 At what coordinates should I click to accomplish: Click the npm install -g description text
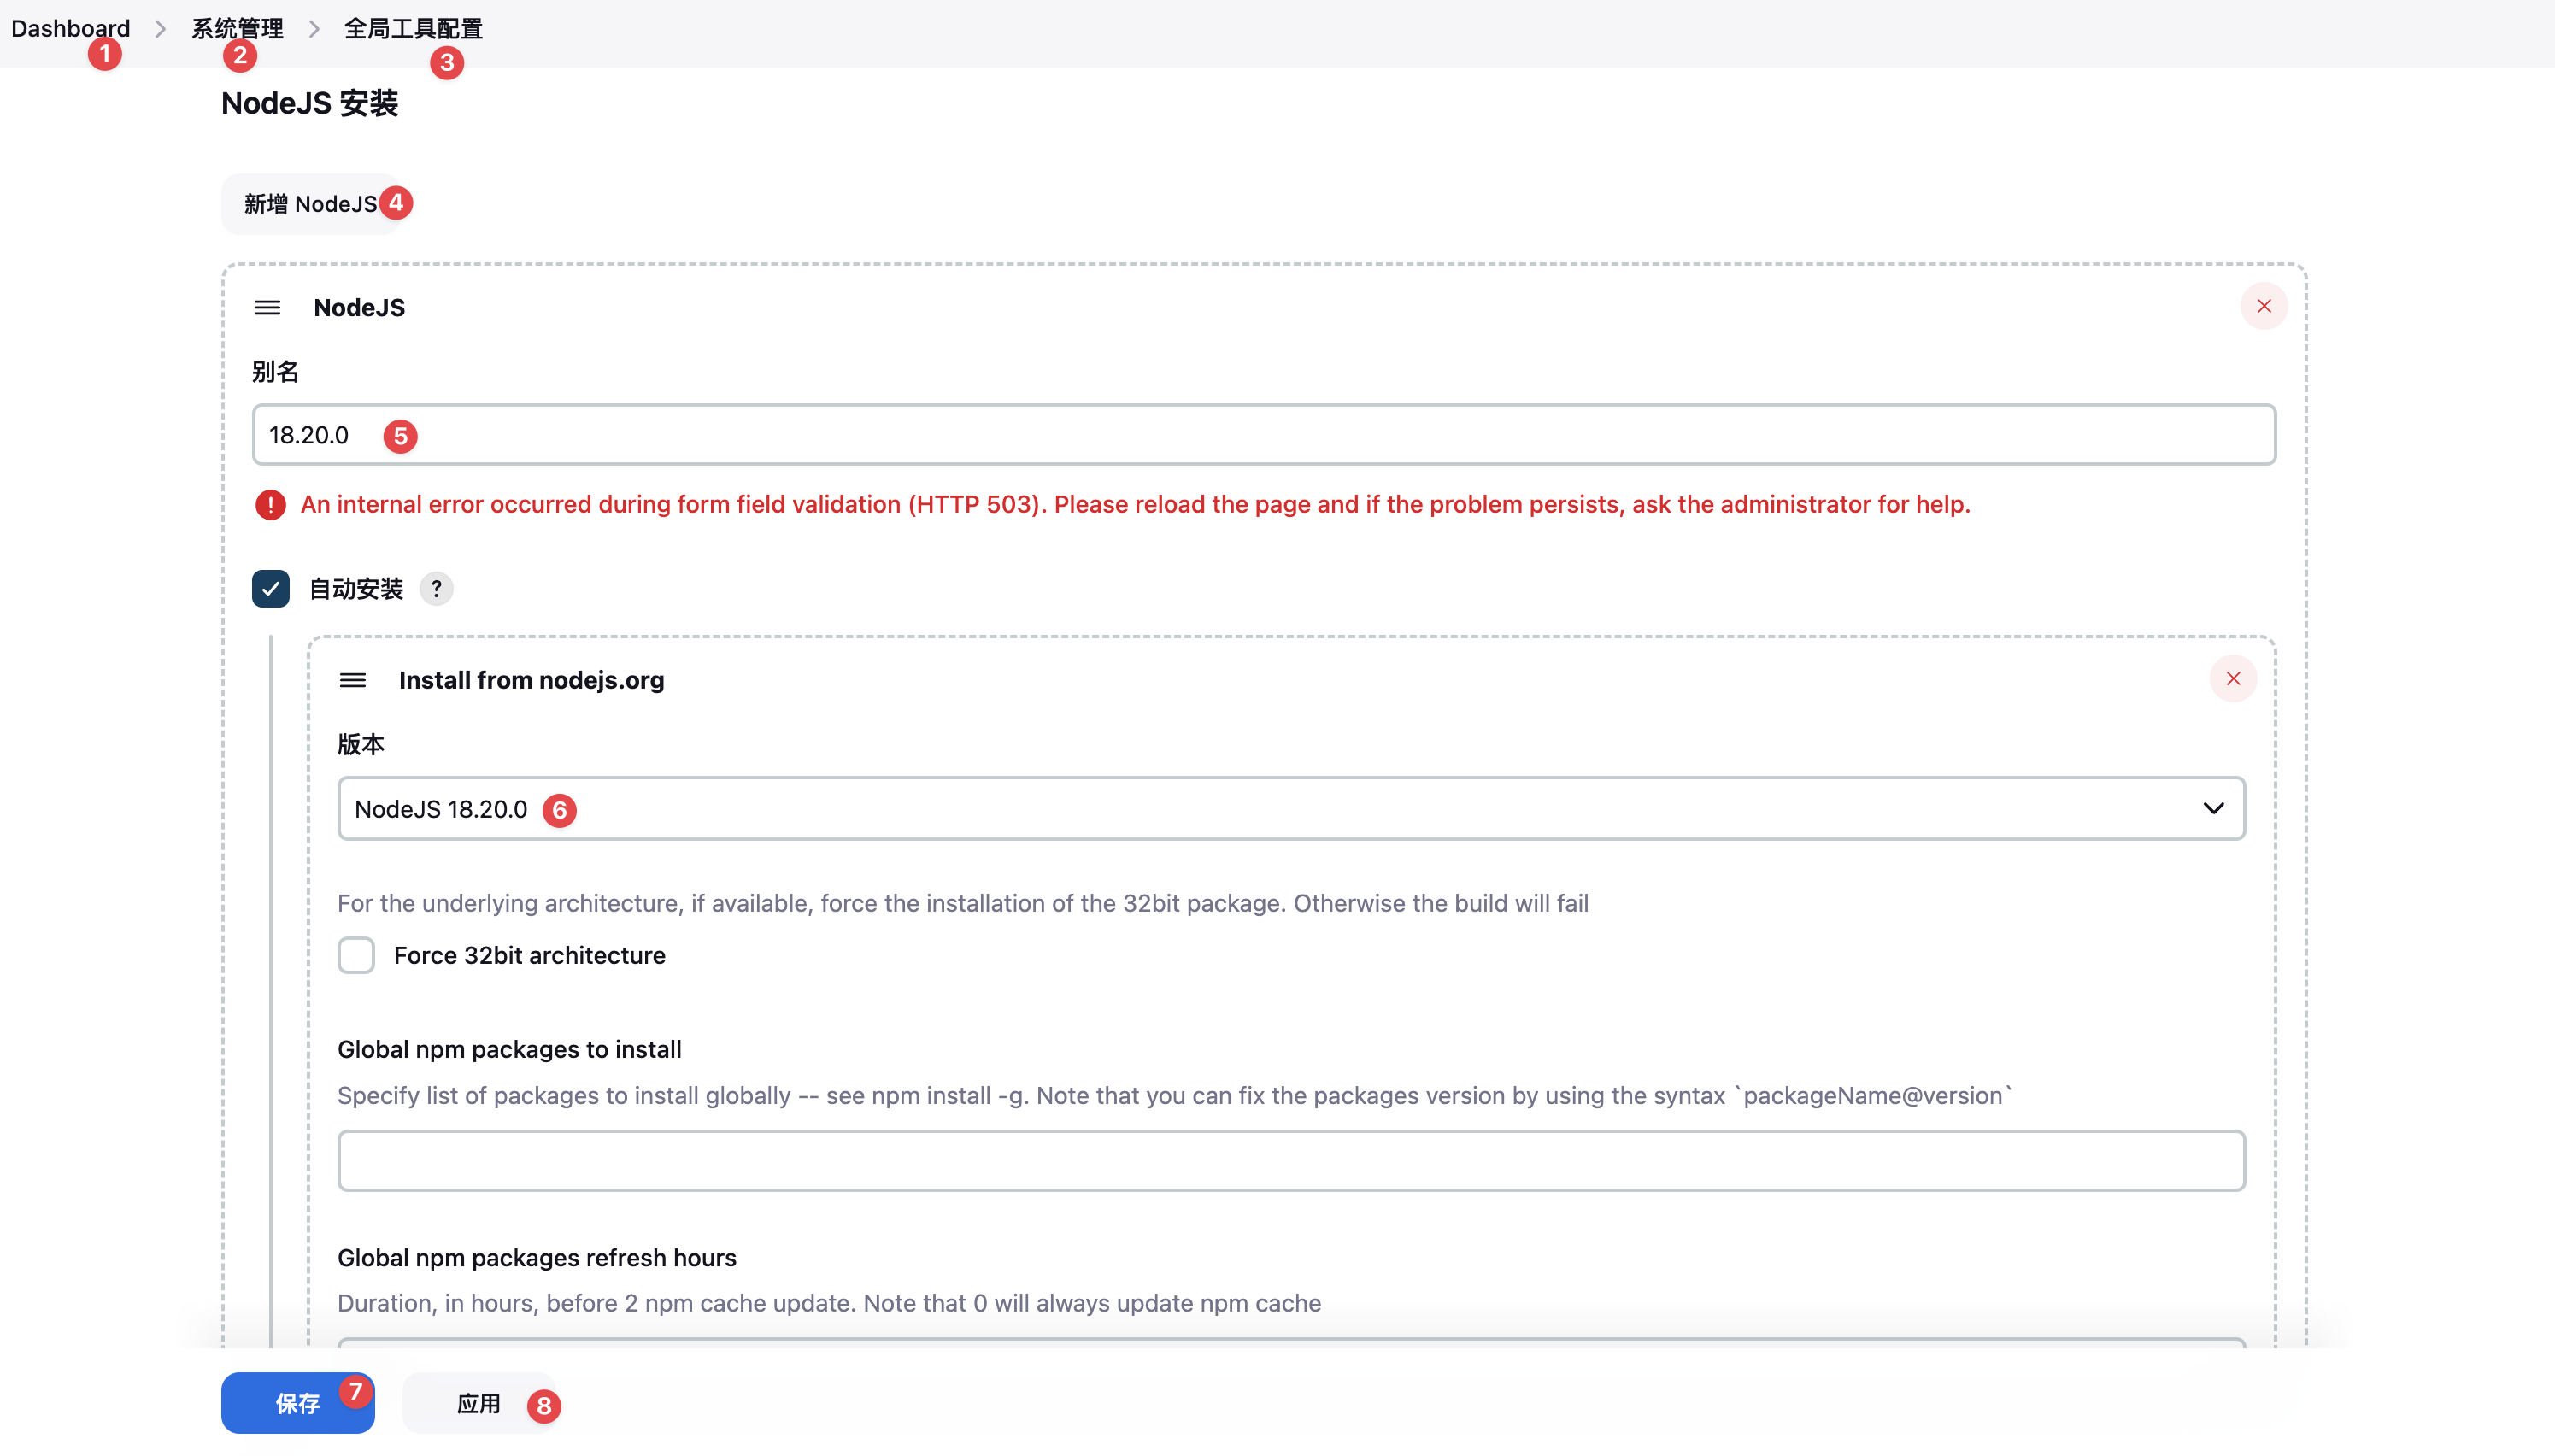(x=1175, y=1095)
